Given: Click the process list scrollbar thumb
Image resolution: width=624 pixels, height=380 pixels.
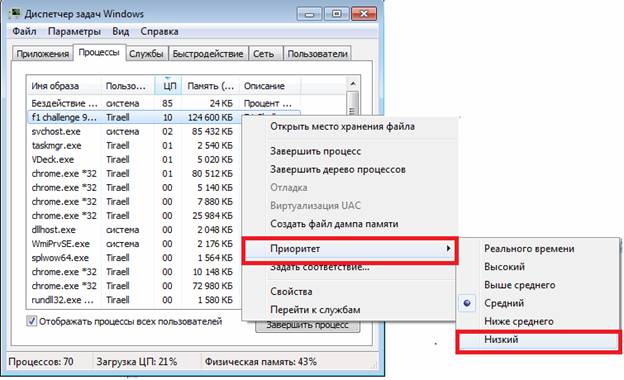Looking at the screenshot, I should pyautogui.click(x=353, y=104).
